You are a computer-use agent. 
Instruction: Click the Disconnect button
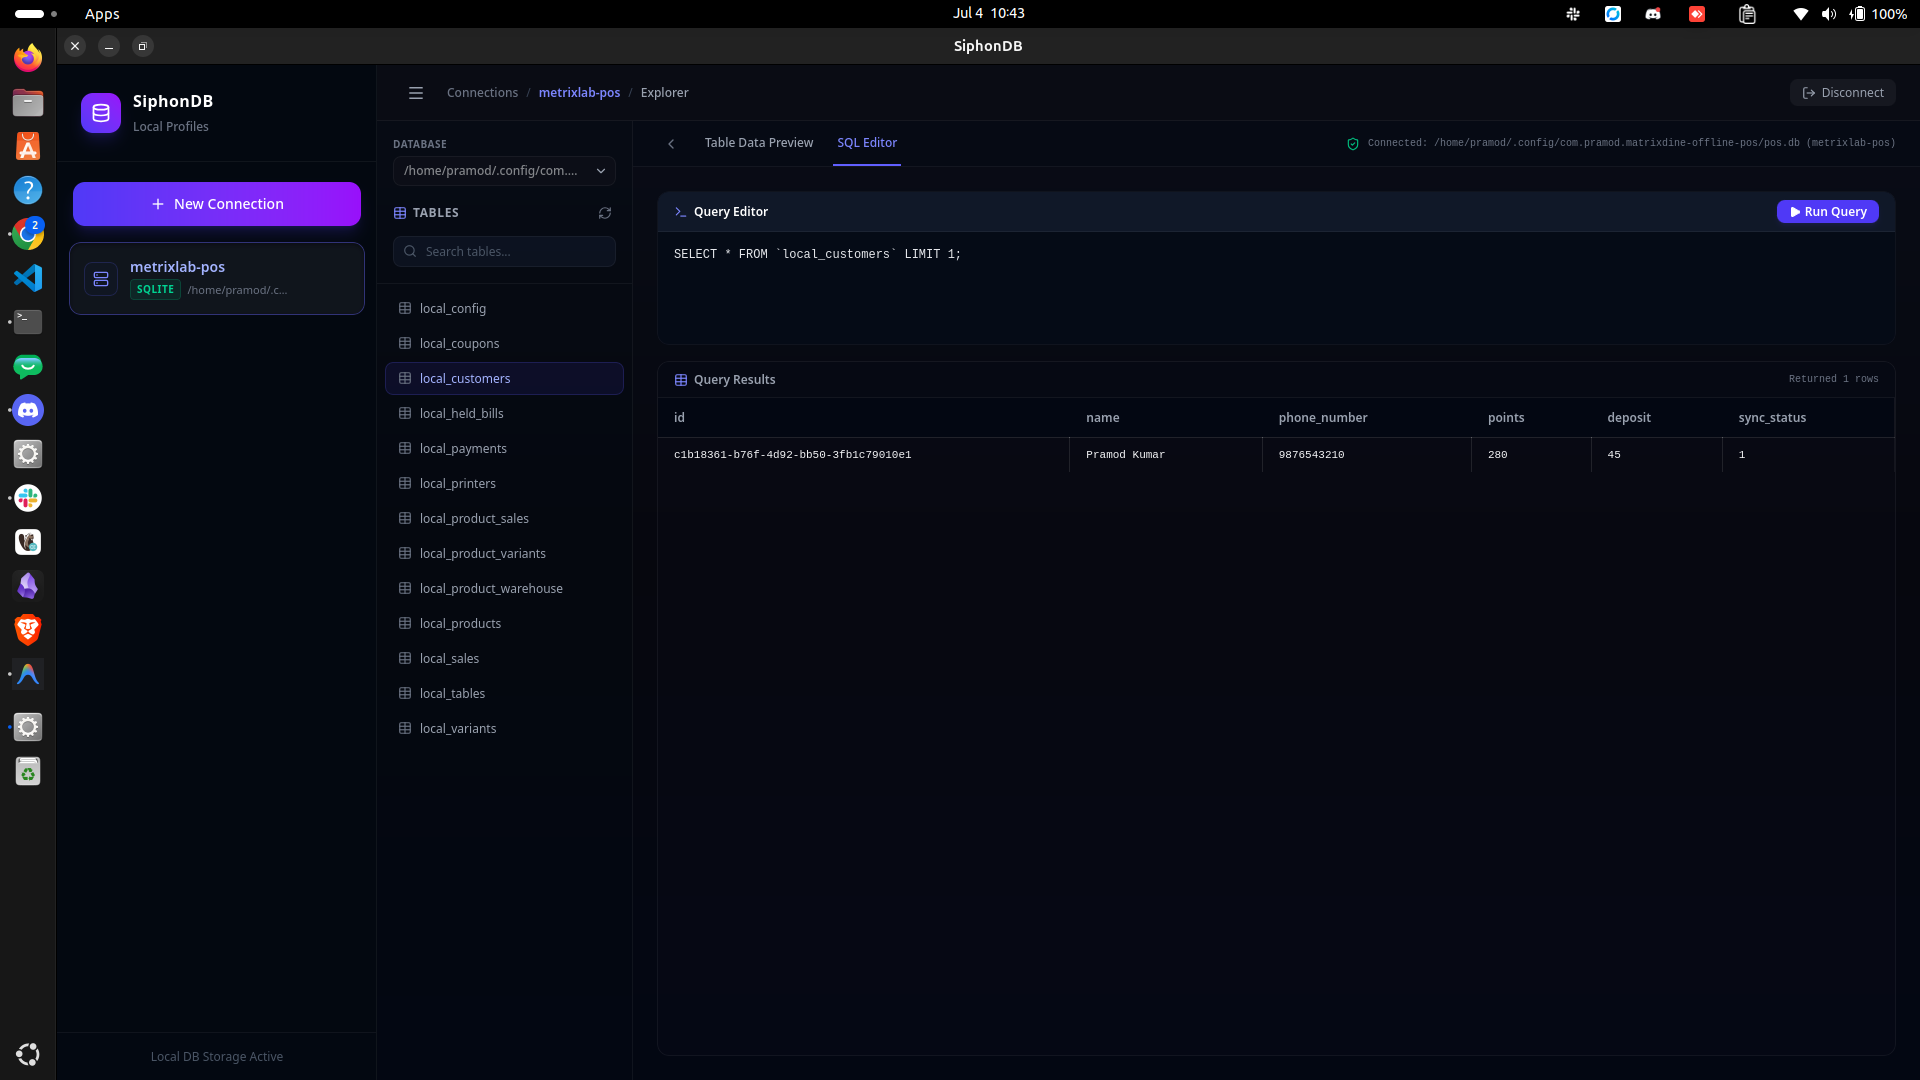1843,93
